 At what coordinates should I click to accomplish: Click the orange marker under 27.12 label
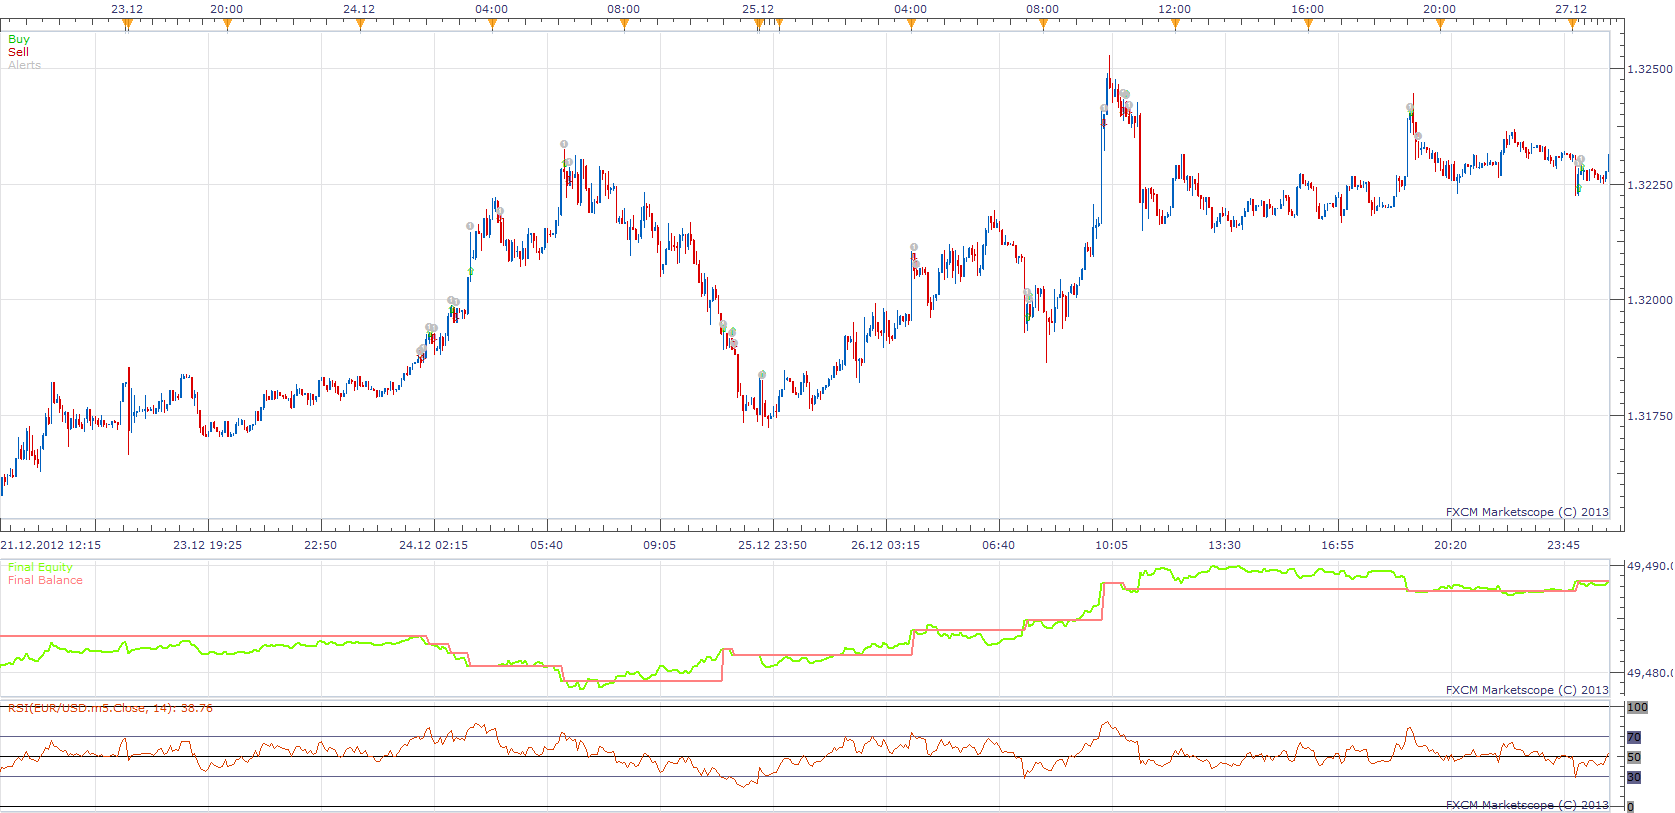point(1572,25)
